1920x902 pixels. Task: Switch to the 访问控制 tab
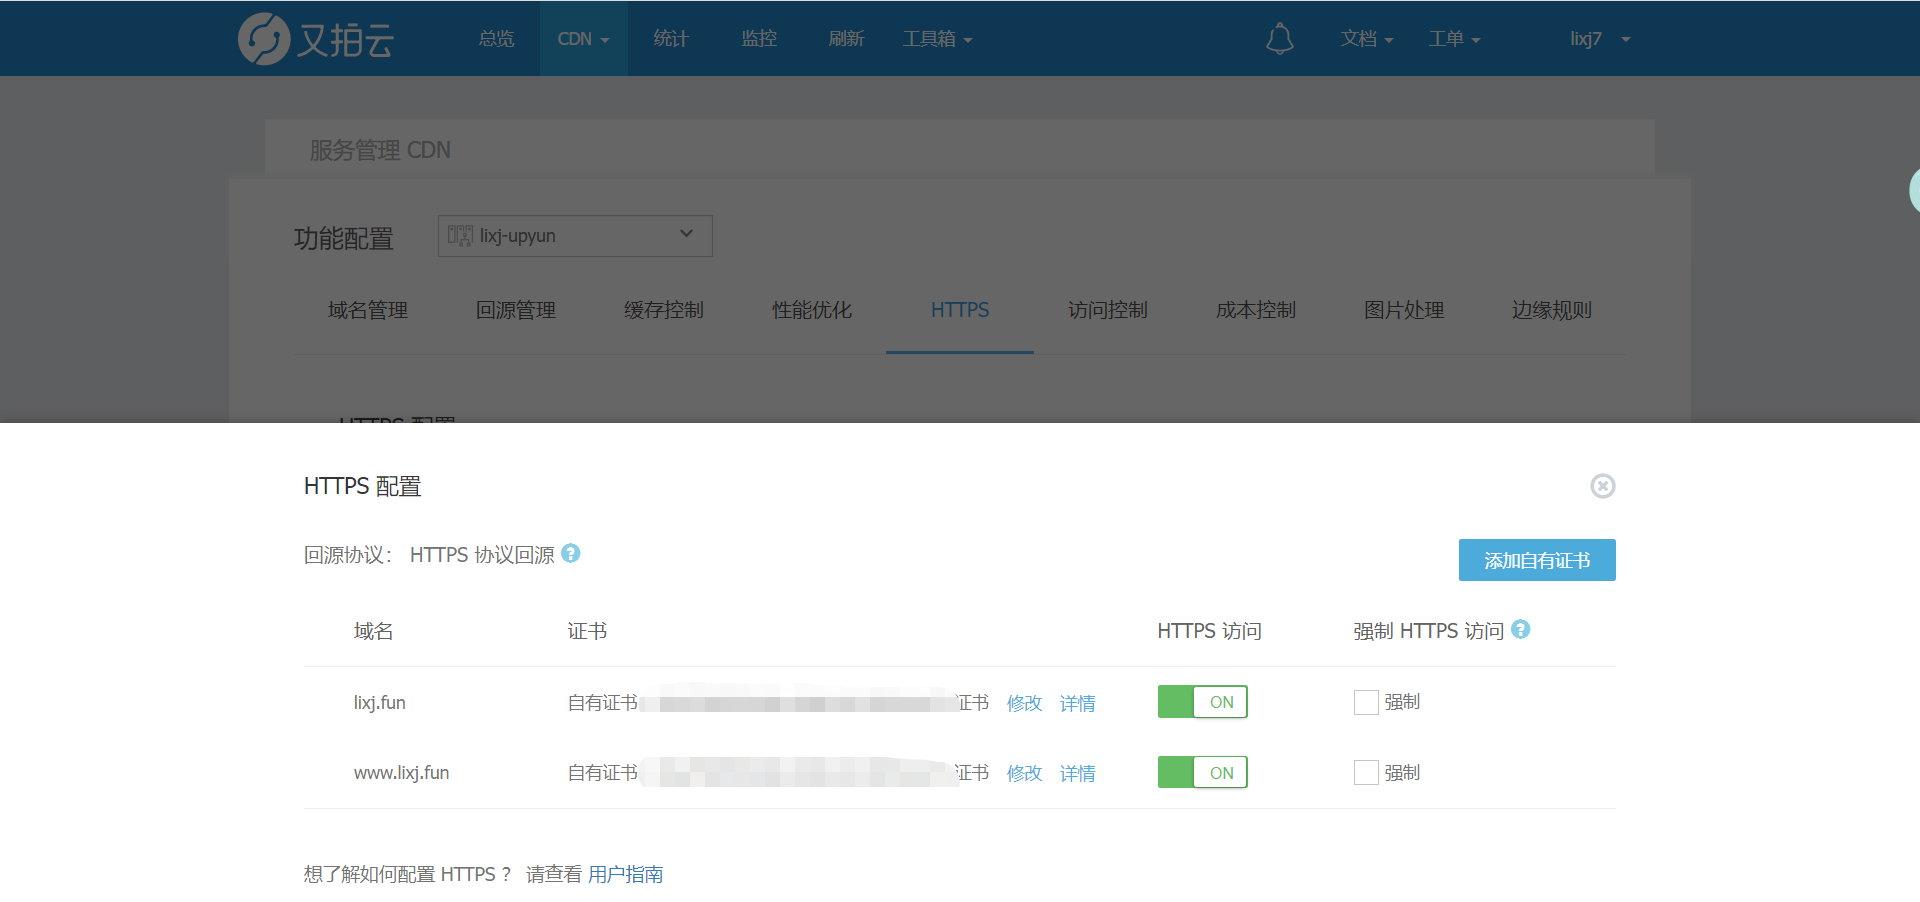(1107, 311)
